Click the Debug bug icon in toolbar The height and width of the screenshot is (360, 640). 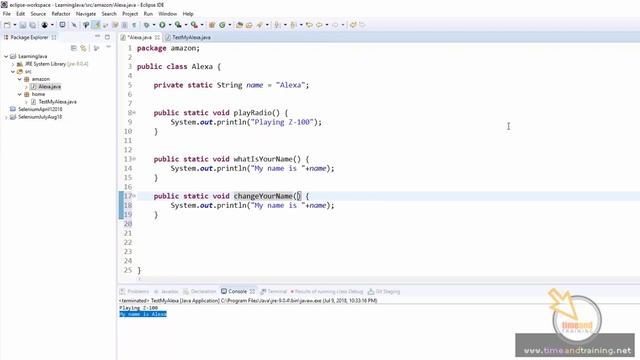pyautogui.click(x=147, y=25)
